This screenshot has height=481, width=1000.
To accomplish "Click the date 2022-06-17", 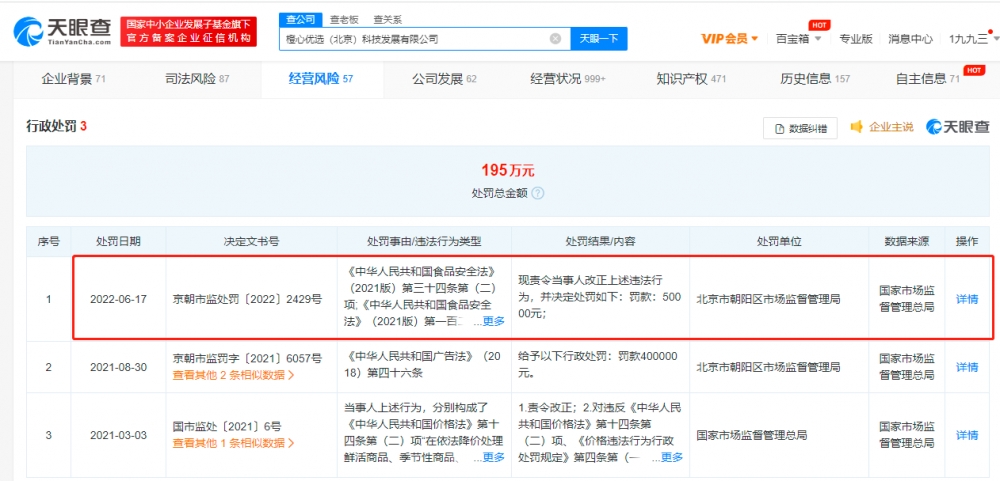I will point(119,299).
